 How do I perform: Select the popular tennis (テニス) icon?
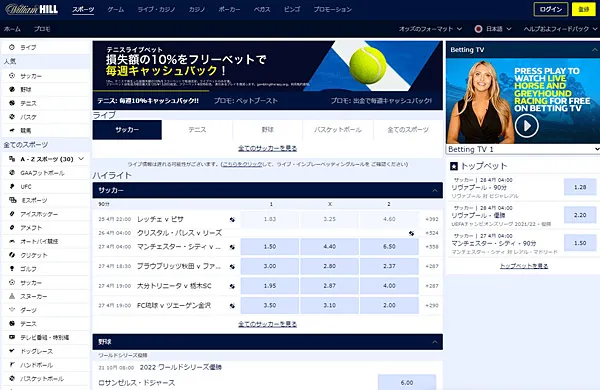(12, 103)
